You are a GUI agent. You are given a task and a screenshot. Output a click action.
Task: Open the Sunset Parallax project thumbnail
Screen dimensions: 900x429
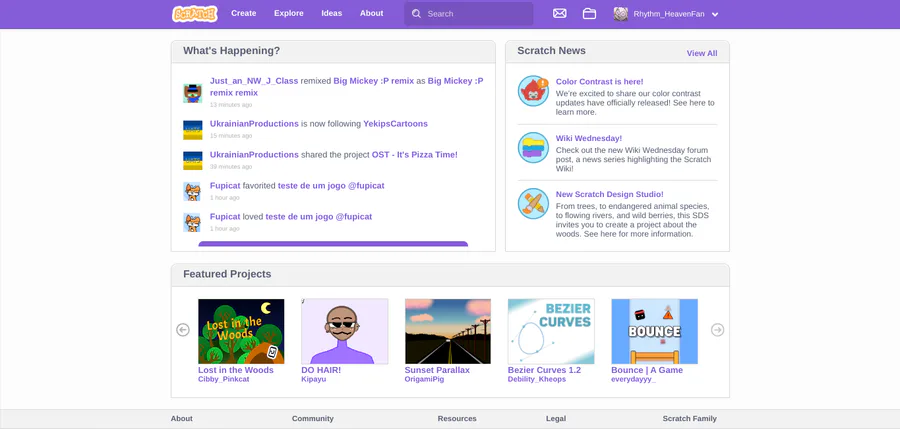pos(448,331)
